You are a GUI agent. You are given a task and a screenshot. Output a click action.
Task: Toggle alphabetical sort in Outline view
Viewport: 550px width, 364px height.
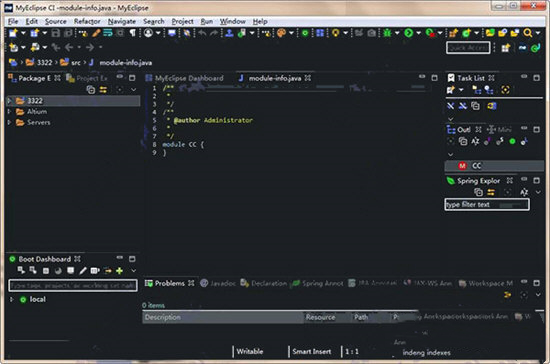coord(475,141)
